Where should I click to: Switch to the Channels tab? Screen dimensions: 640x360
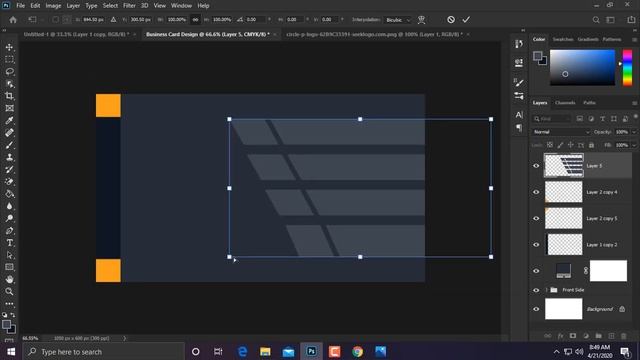coord(565,103)
